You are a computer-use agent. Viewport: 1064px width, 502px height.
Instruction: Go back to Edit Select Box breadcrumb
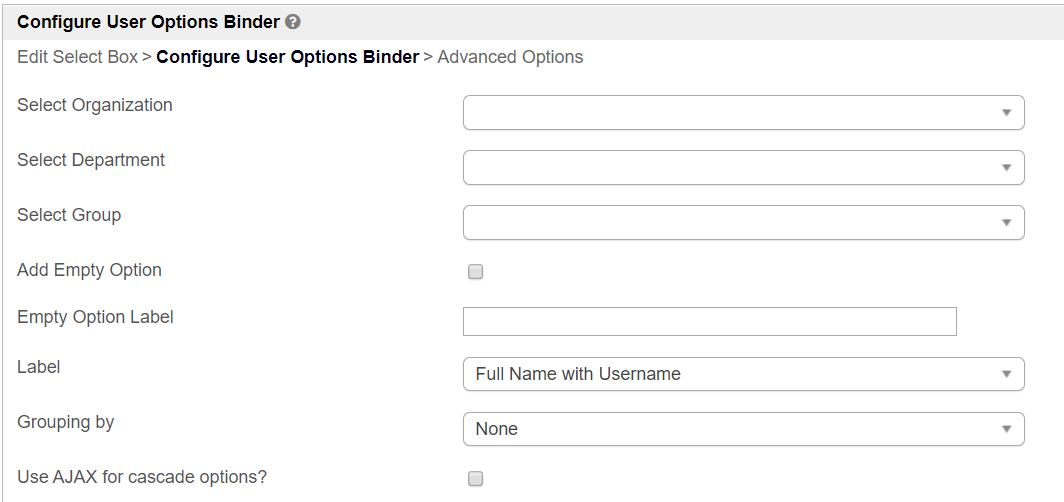point(77,57)
